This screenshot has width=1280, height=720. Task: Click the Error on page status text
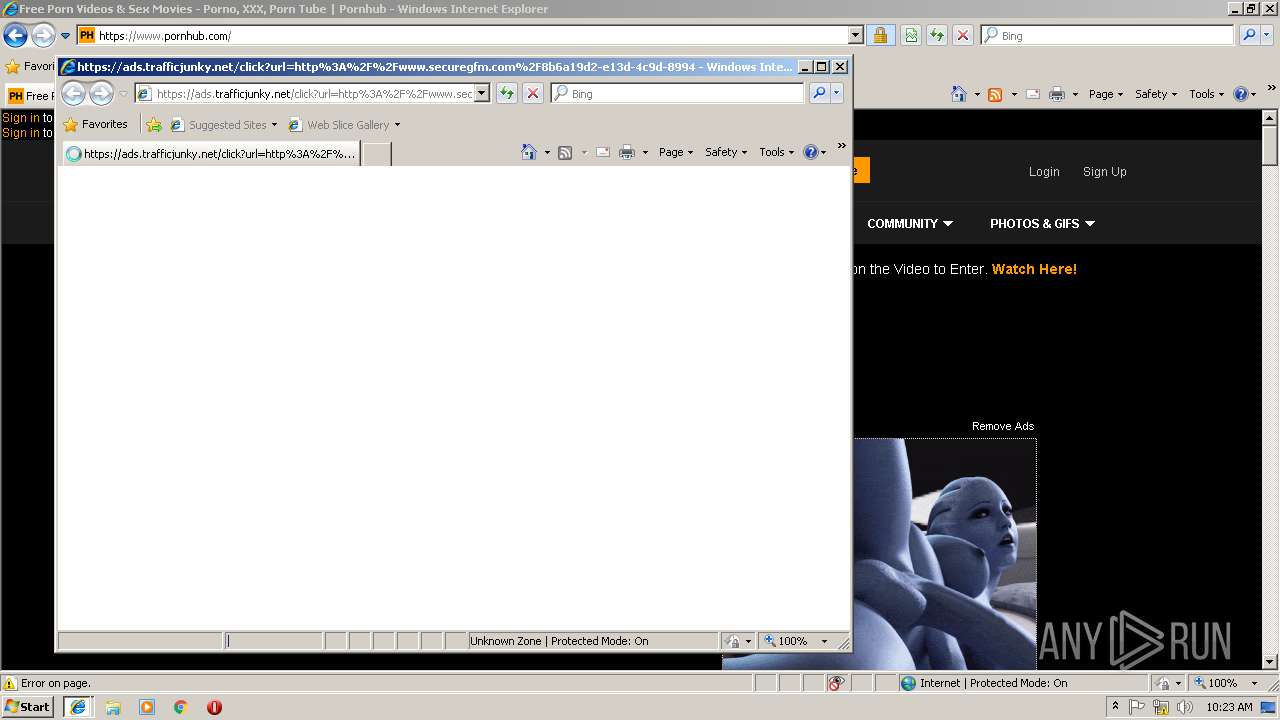pos(56,683)
